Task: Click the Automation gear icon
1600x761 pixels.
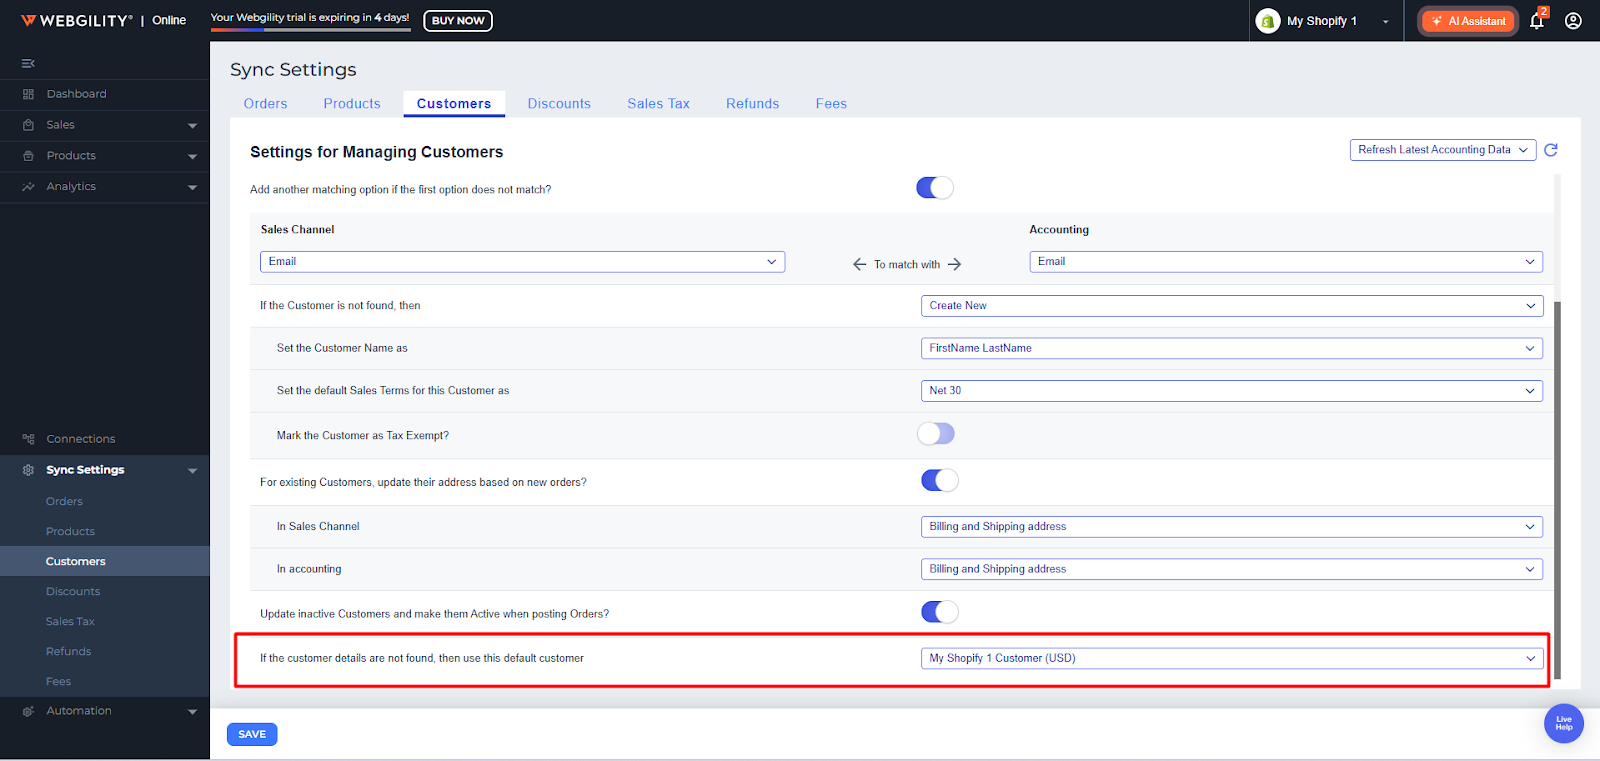Action: pos(28,711)
